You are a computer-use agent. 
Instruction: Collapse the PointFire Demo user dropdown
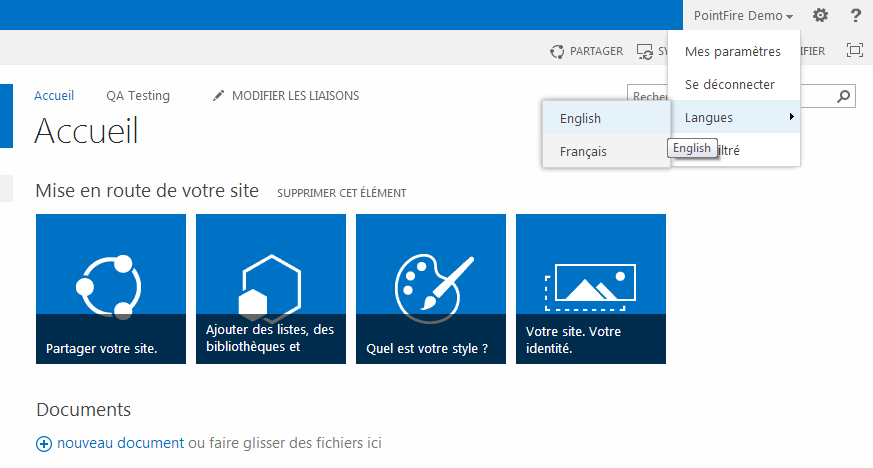[743, 16]
